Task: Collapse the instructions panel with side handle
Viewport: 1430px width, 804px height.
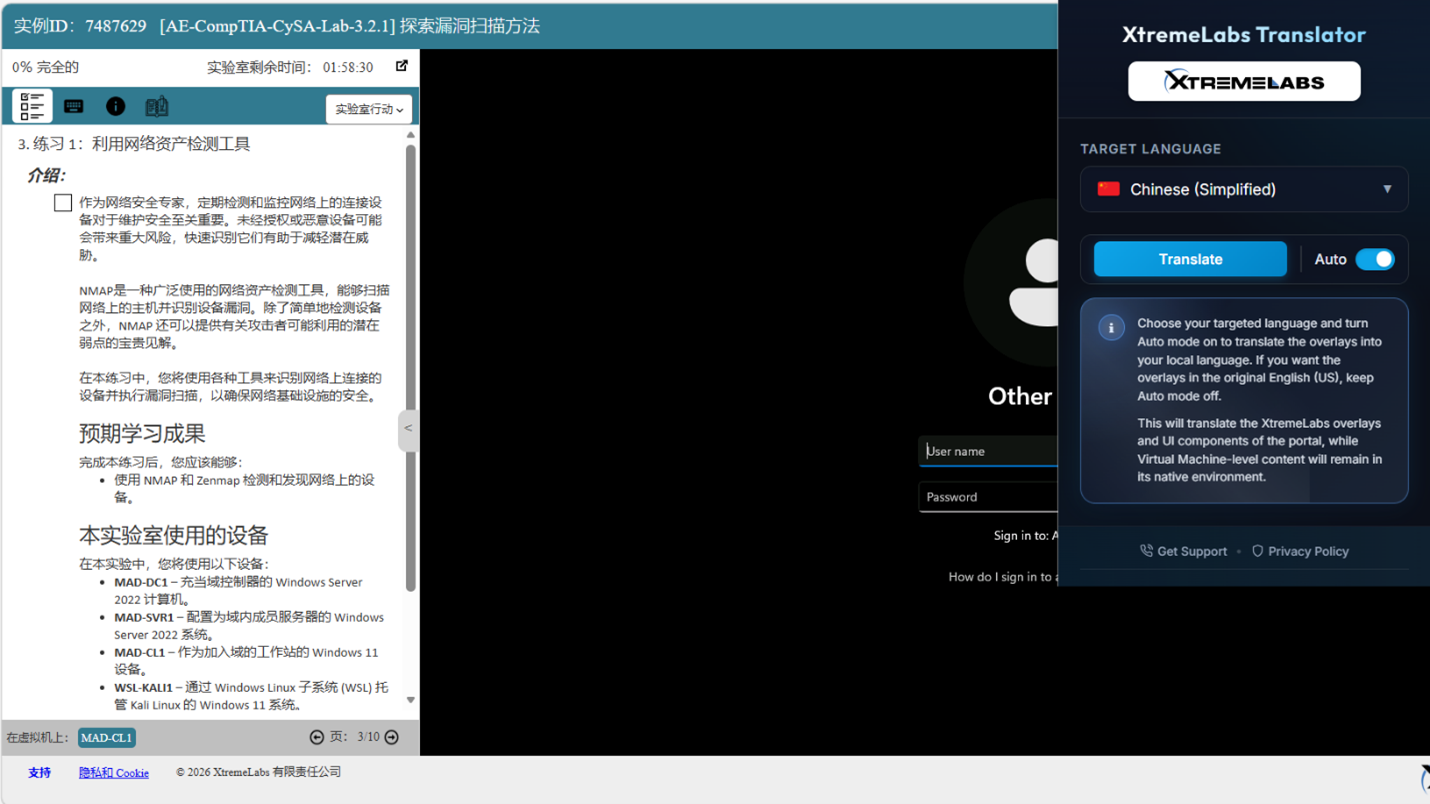Action: pyautogui.click(x=408, y=429)
